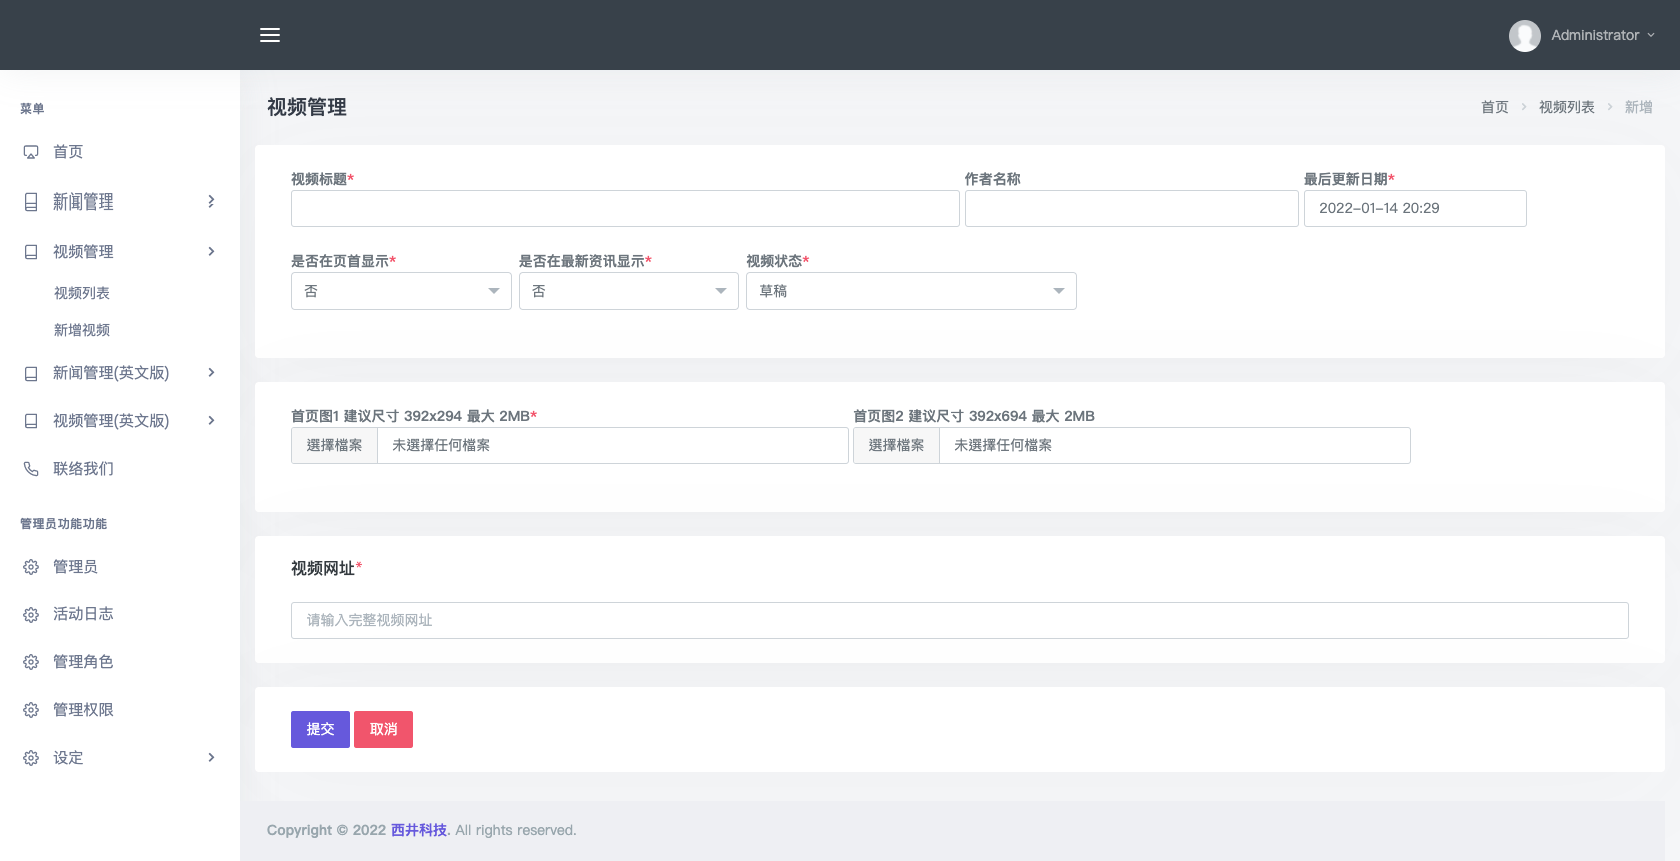The height and width of the screenshot is (861, 1680).
Task: Click the 视频网址 URL input field
Action: (959, 620)
